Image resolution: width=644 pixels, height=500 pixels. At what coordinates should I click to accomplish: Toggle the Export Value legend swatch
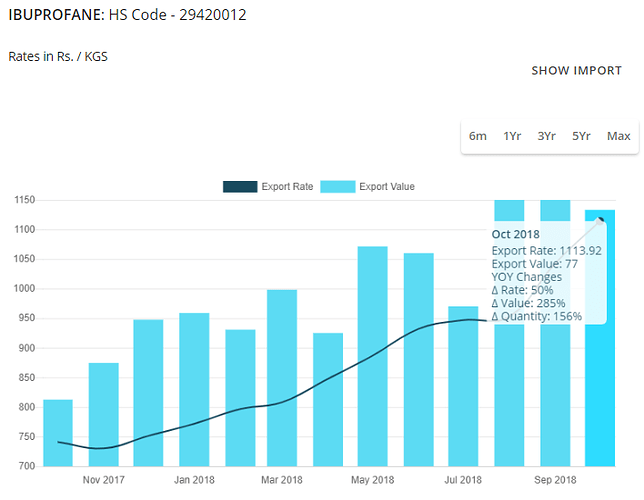(x=338, y=187)
